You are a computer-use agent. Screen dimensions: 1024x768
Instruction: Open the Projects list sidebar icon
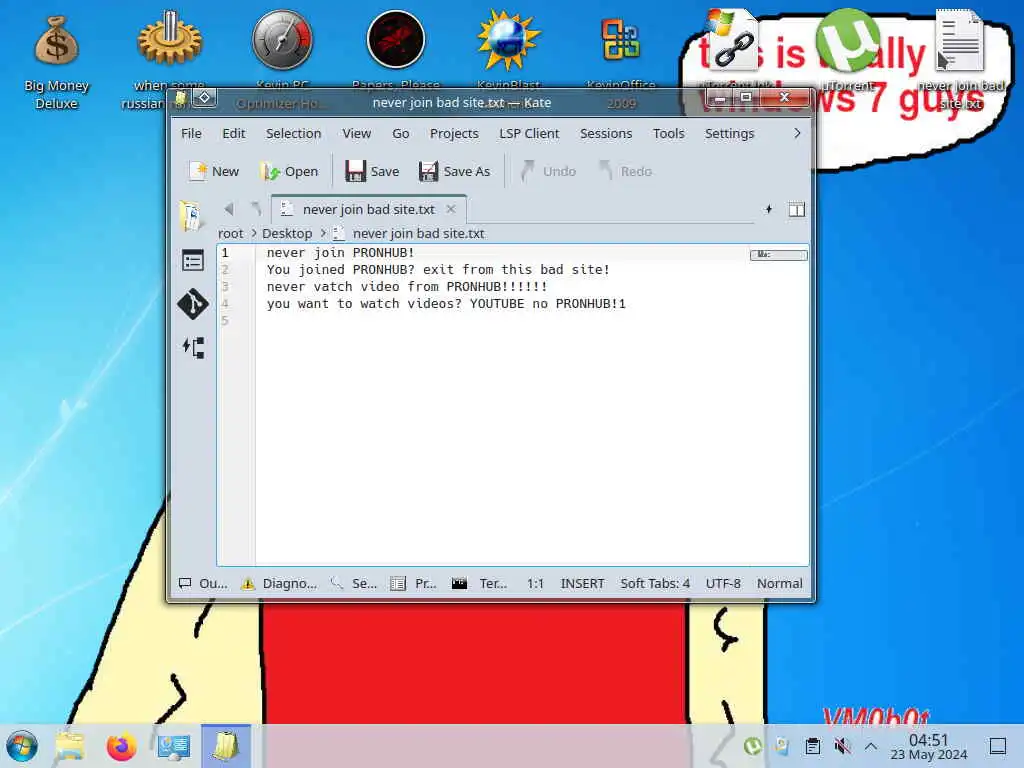193,261
